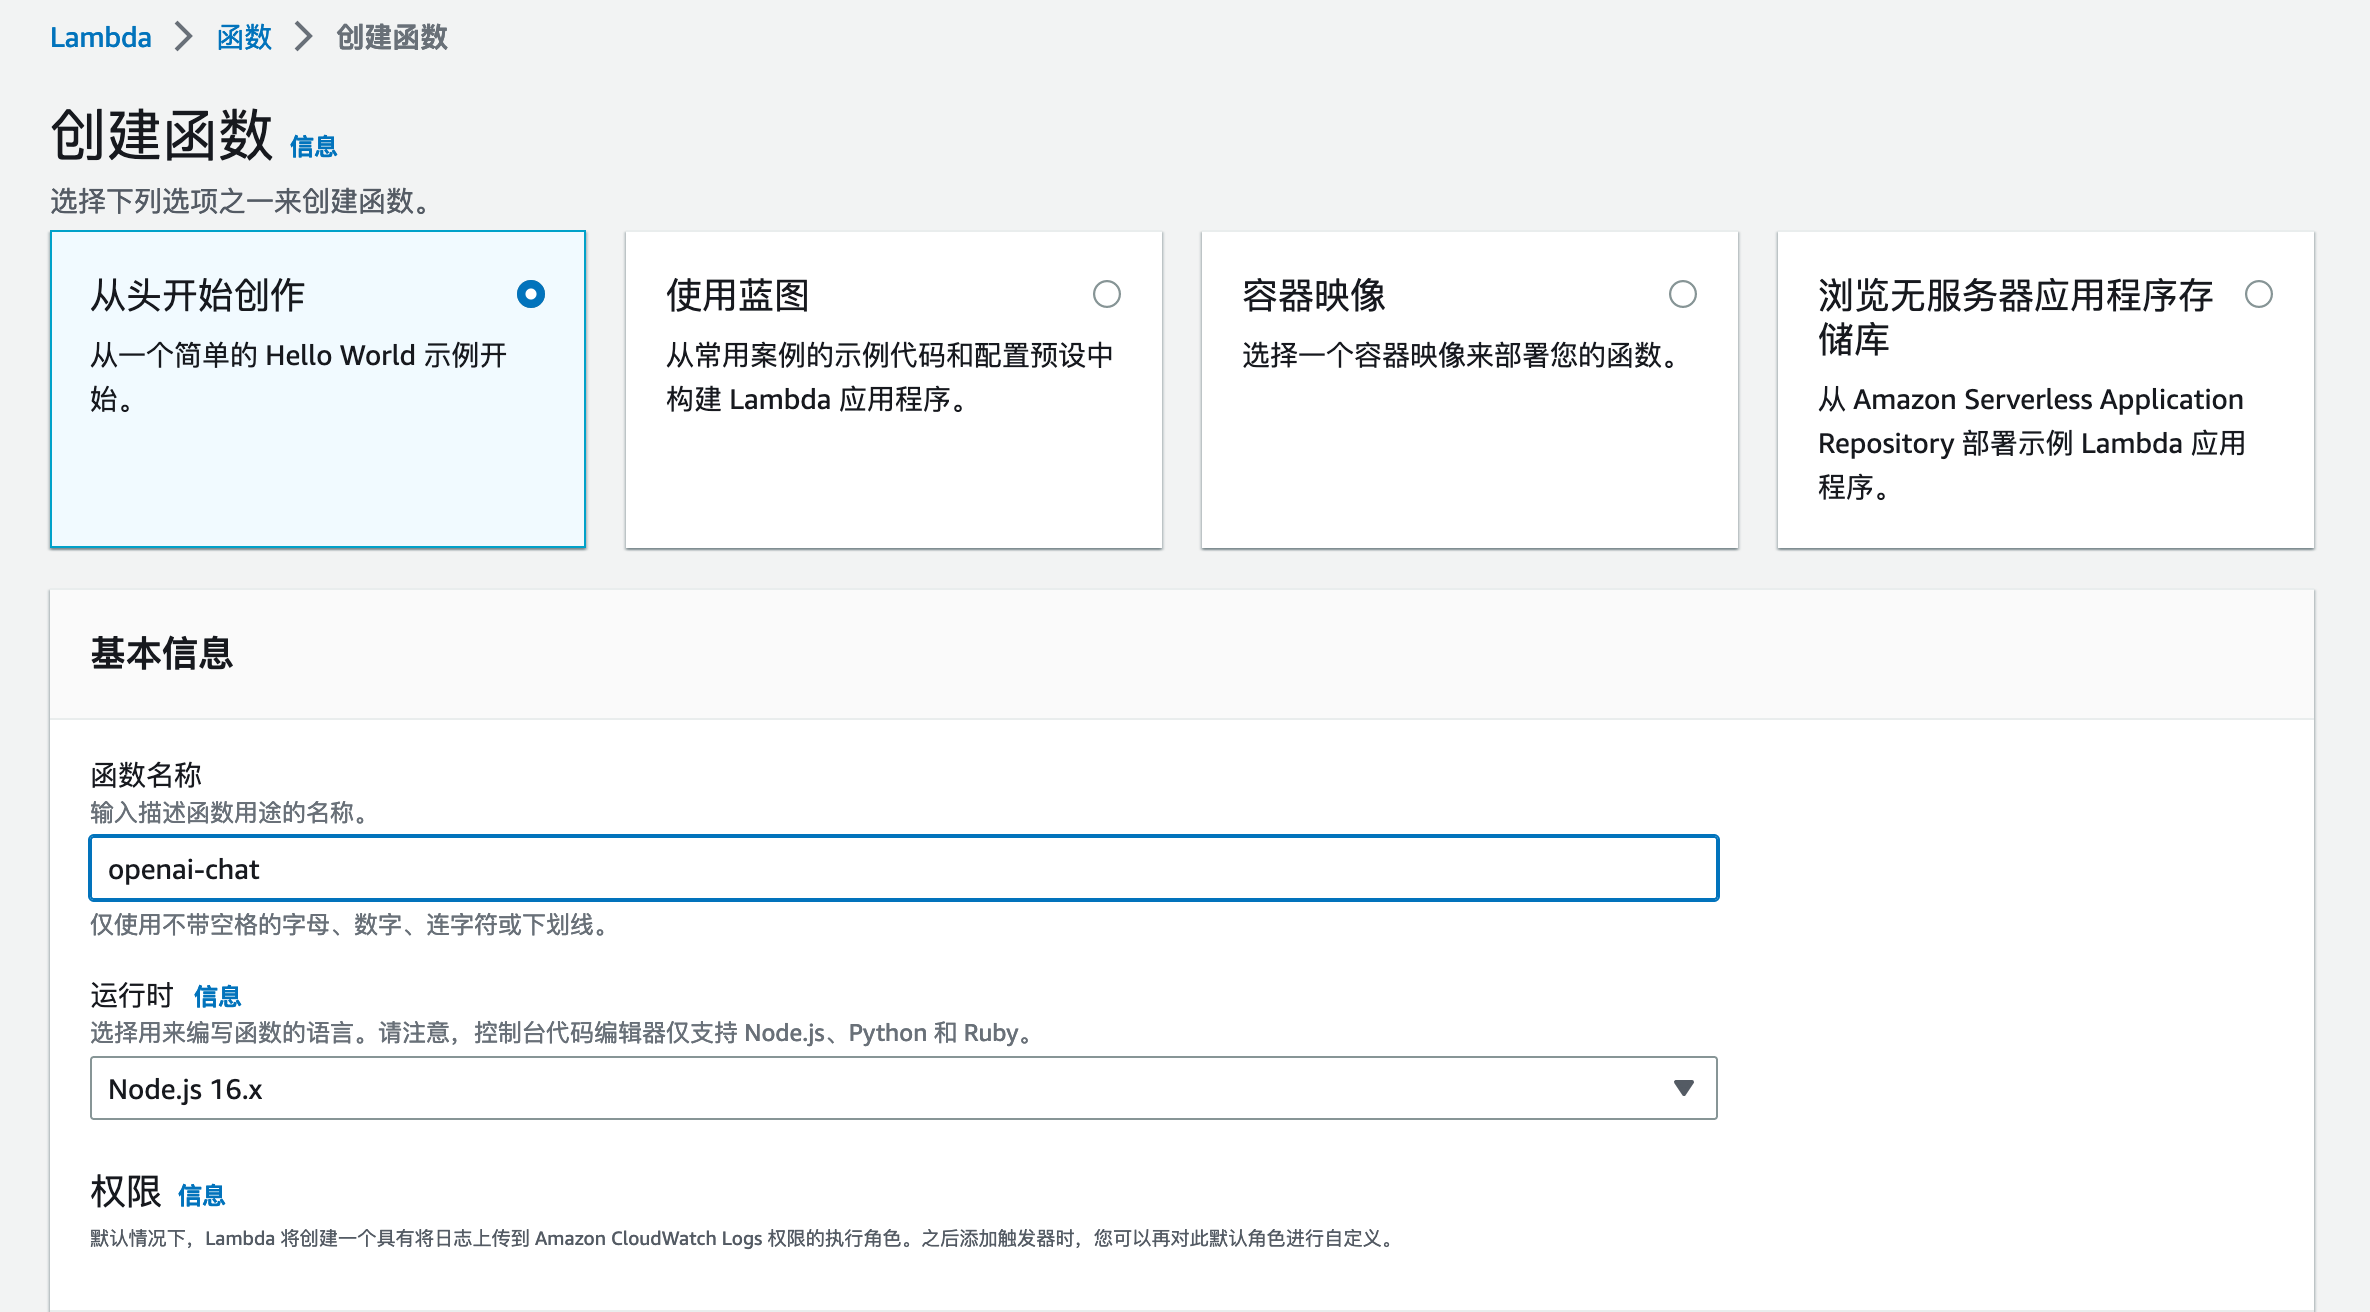Click the 使用蓝图 card description text

pos(890,377)
